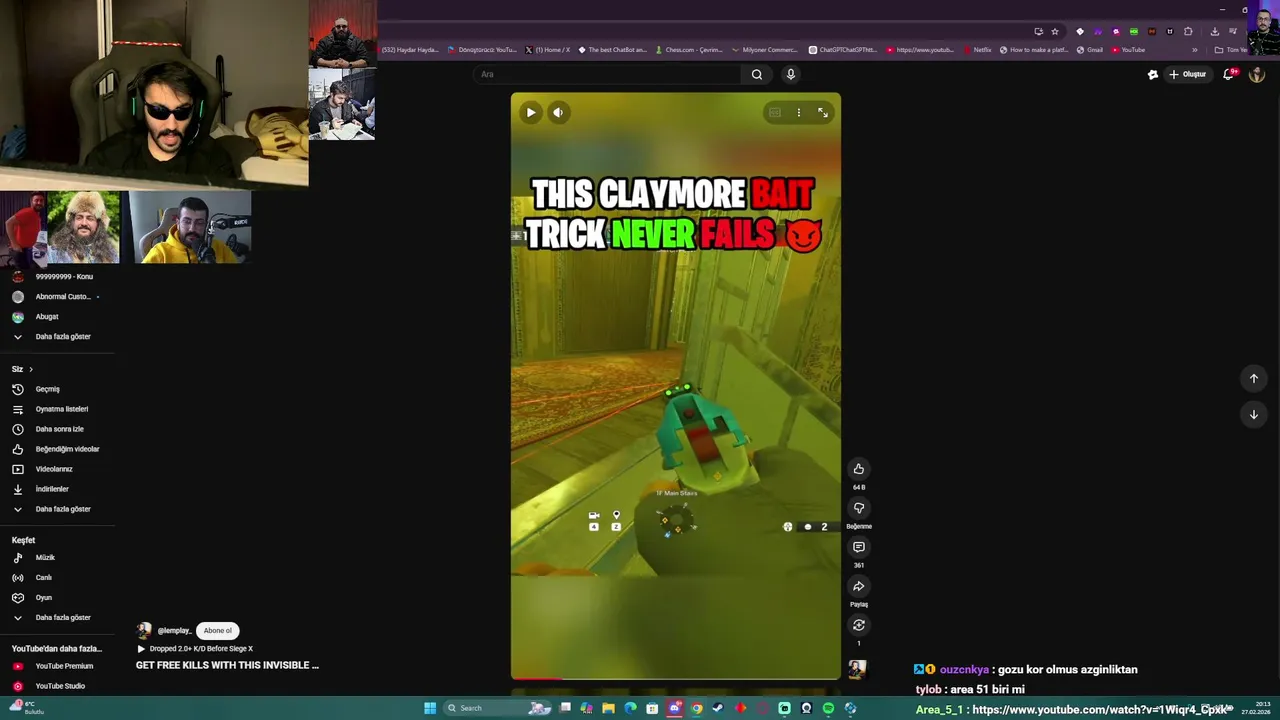Image resolution: width=1280 pixels, height=720 pixels.
Task: Start voice search with microphone icon
Action: tap(790, 74)
